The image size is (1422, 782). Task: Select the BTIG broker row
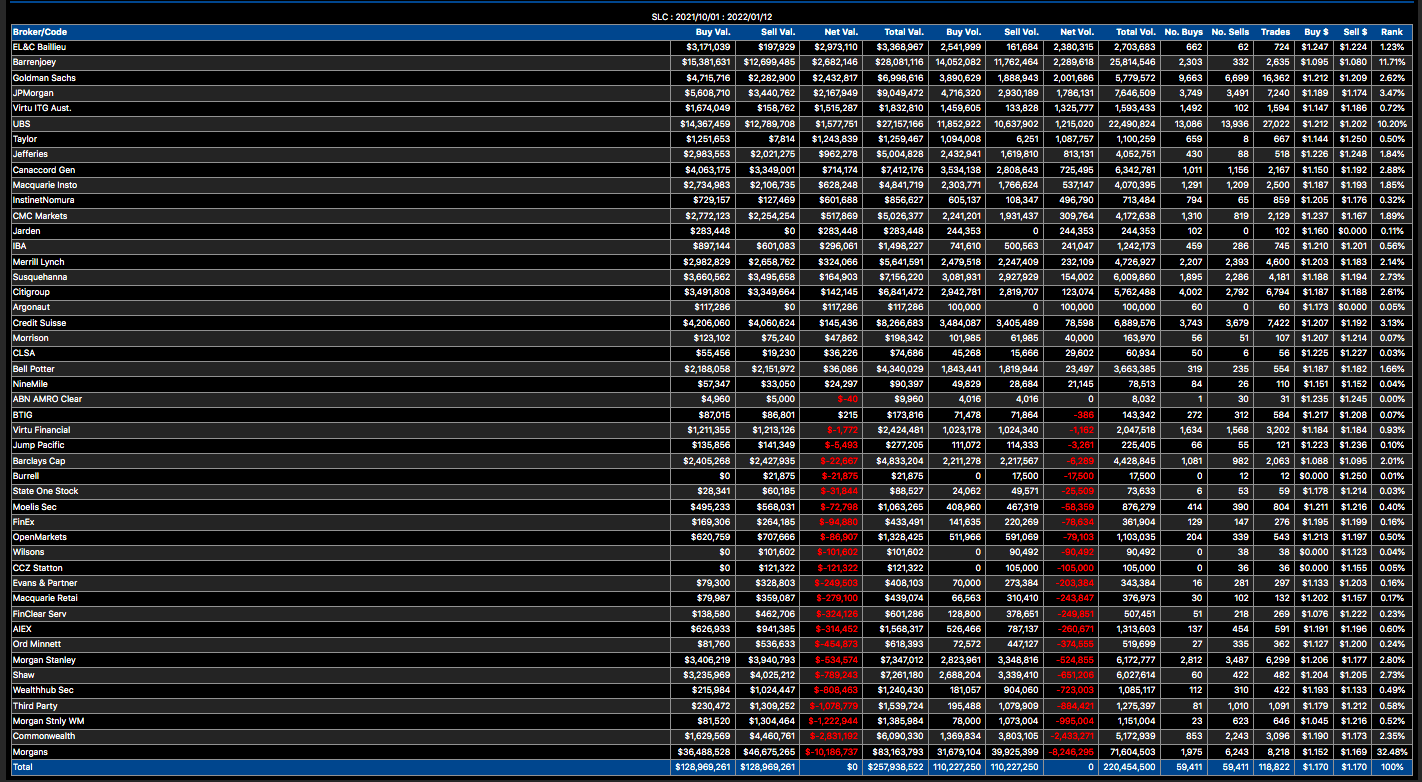coord(709,414)
